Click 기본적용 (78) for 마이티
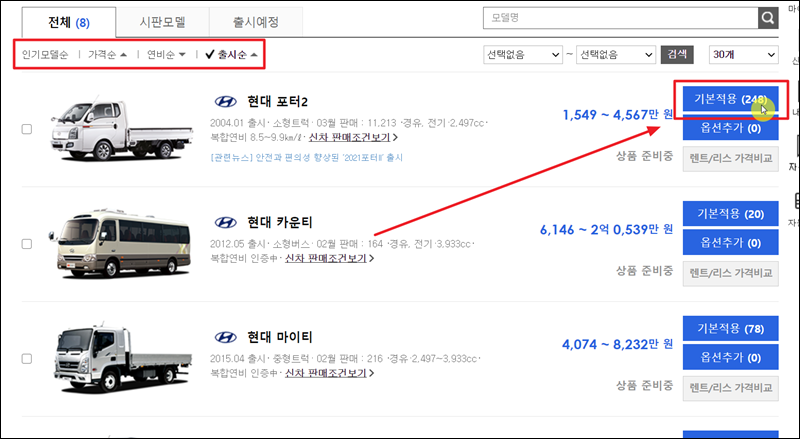 point(731,329)
